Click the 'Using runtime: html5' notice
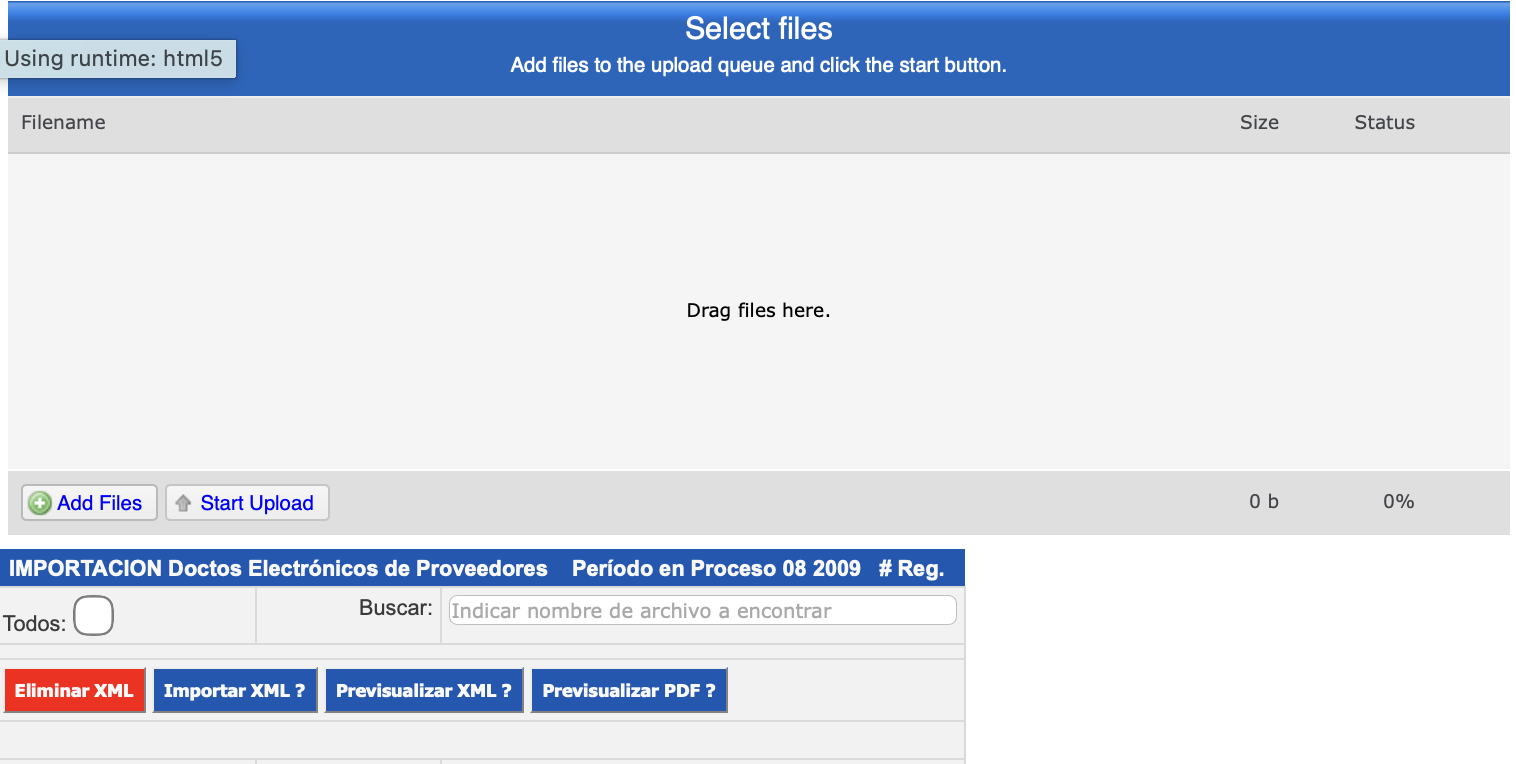This screenshot has width=1516, height=764. [x=114, y=58]
